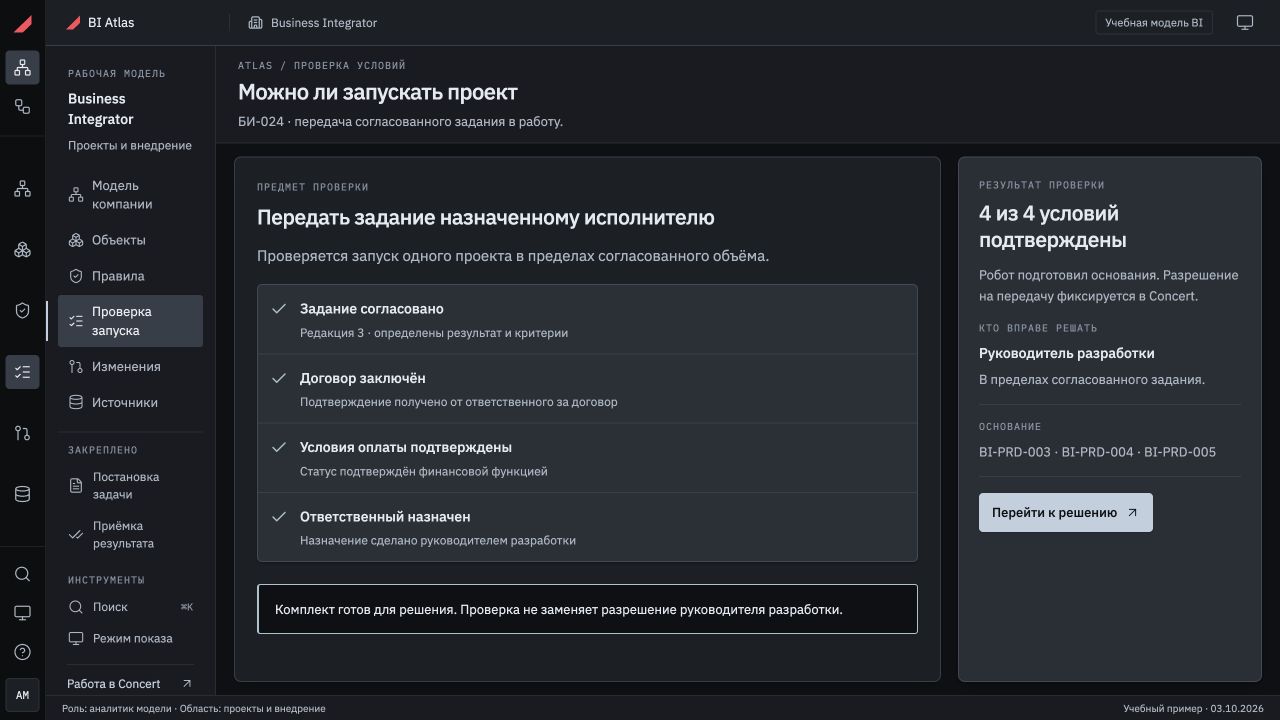1280x720 pixels.
Task: Select Проверка запуска in the sidebar
Action: 130,321
